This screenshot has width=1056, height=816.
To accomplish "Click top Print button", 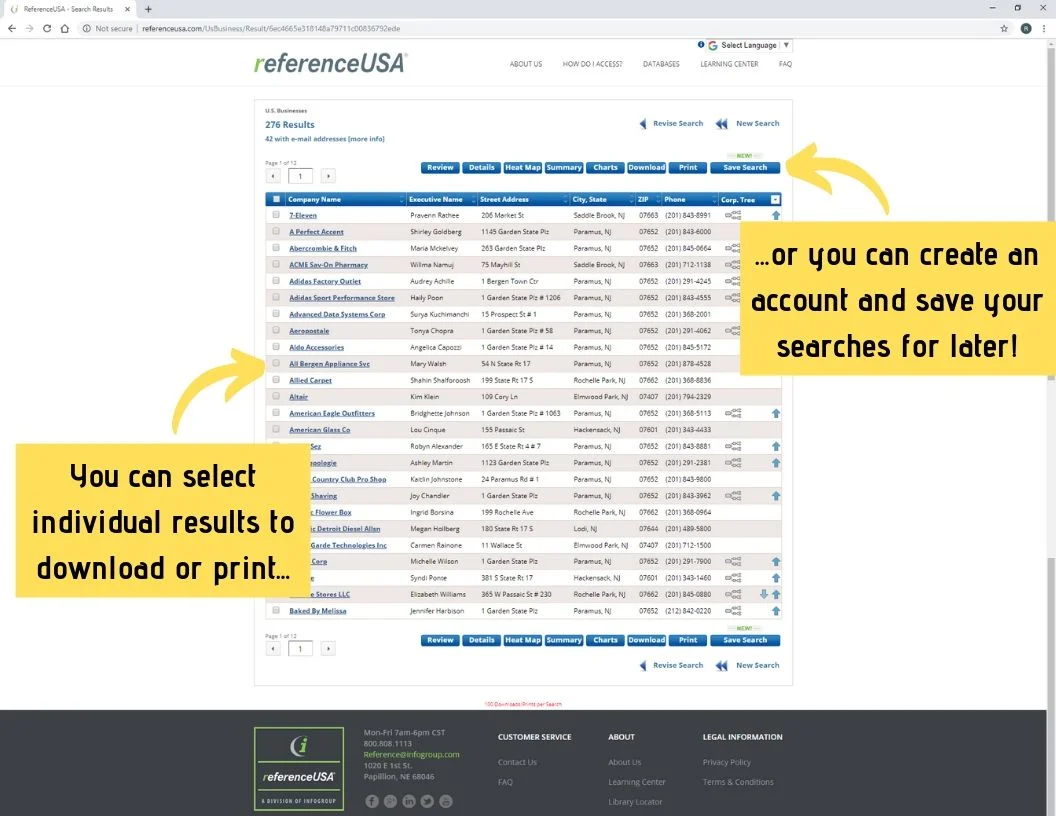I will coord(688,168).
